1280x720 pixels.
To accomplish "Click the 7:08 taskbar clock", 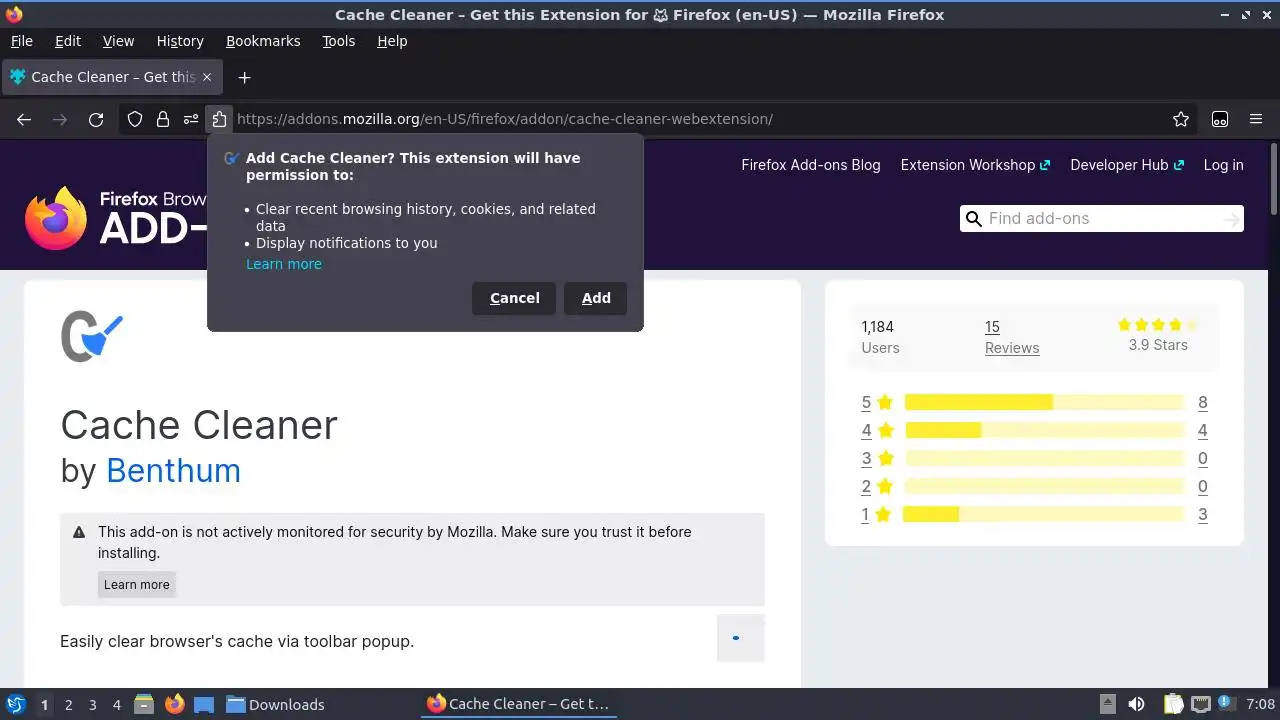I will (1260, 704).
